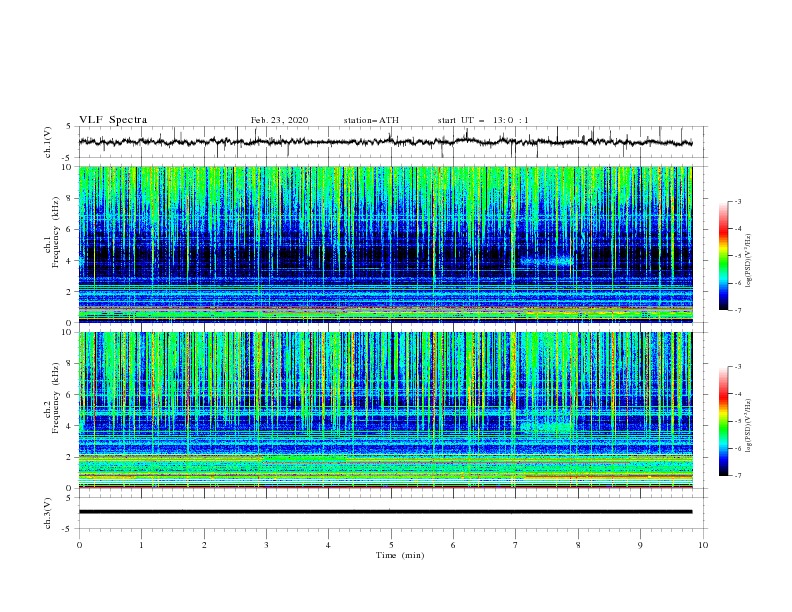Click time axis tick label "10"
This screenshot has width=792, height=612.
point(703,545)
